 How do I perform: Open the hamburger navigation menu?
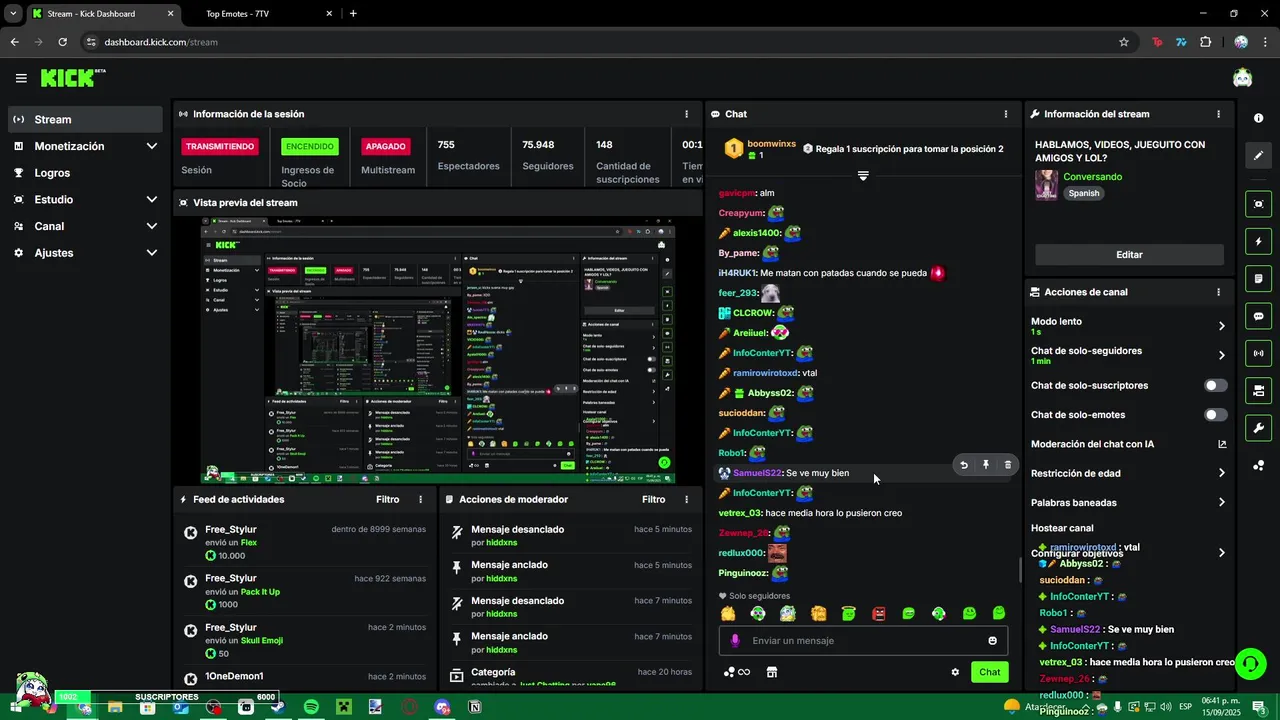[21, 78]
